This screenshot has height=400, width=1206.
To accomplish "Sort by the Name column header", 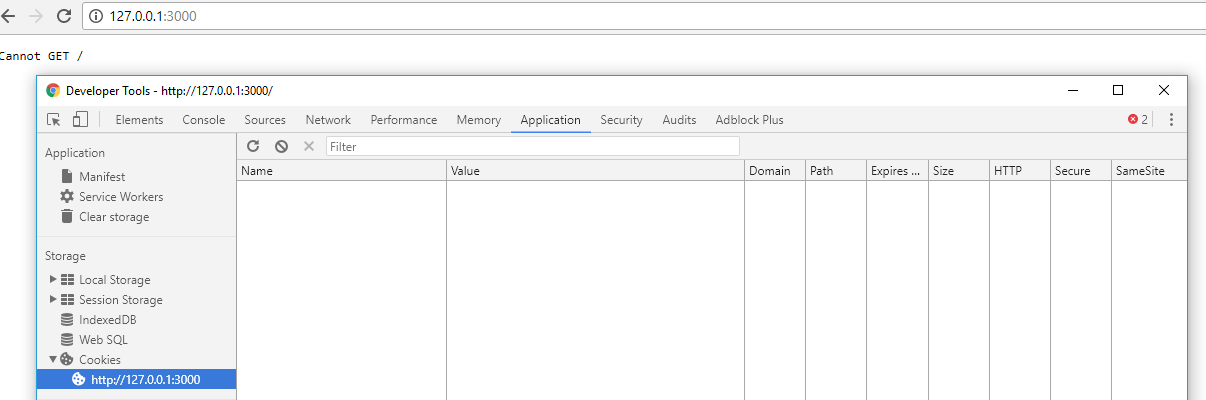I will click(341, 171).
